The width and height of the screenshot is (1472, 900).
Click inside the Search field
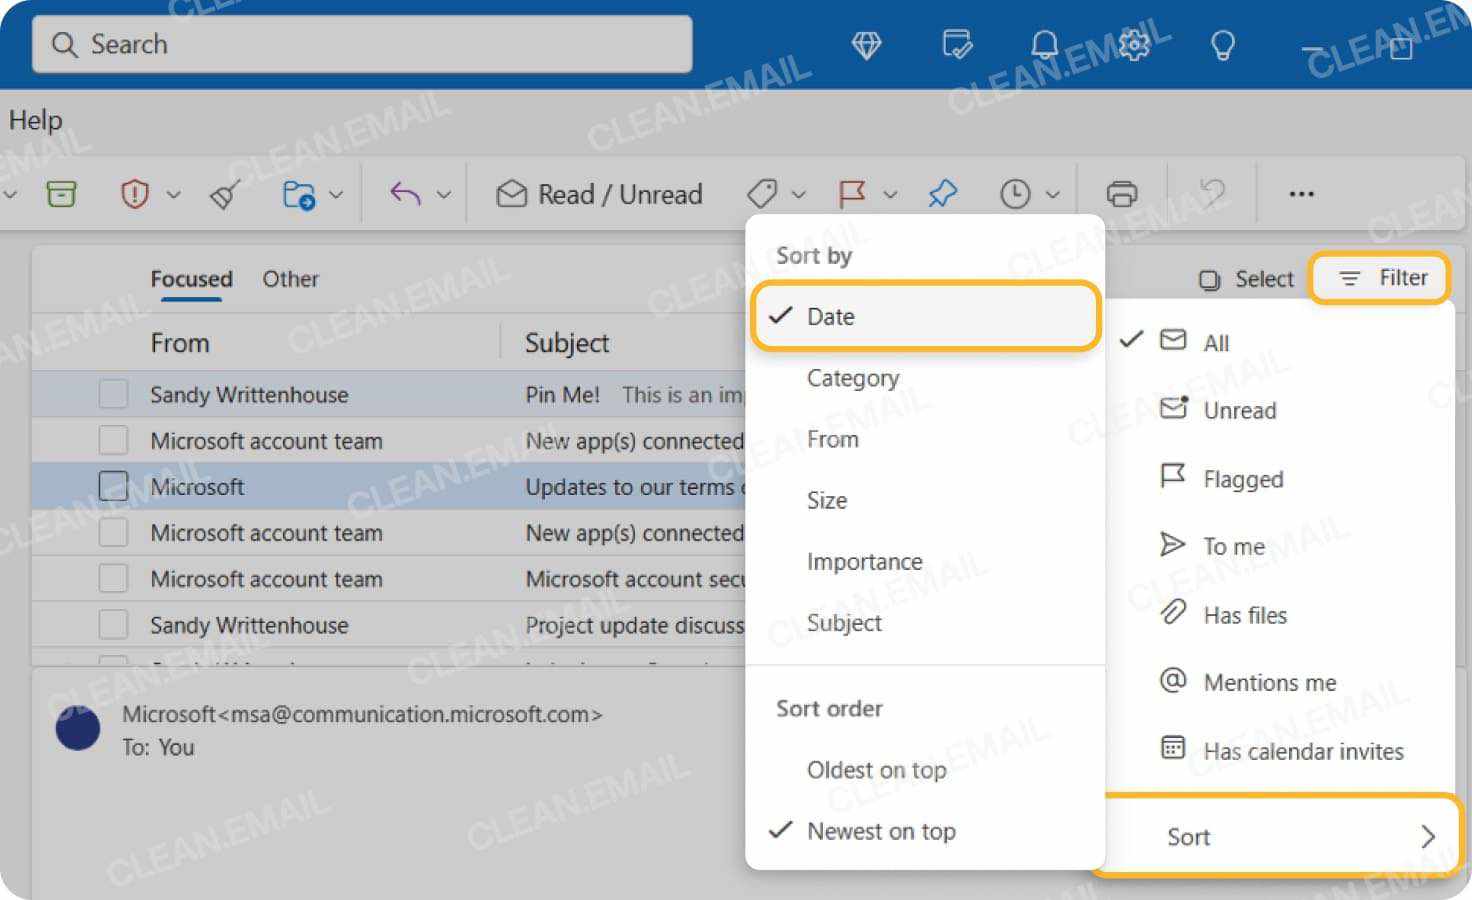point(360,44)
